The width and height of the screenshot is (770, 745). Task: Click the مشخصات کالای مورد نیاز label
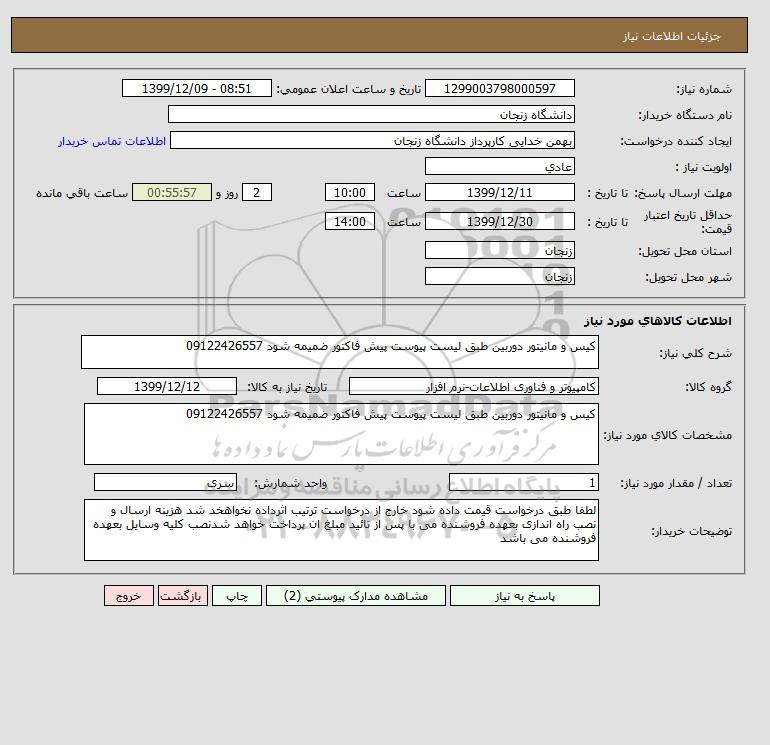667,435
